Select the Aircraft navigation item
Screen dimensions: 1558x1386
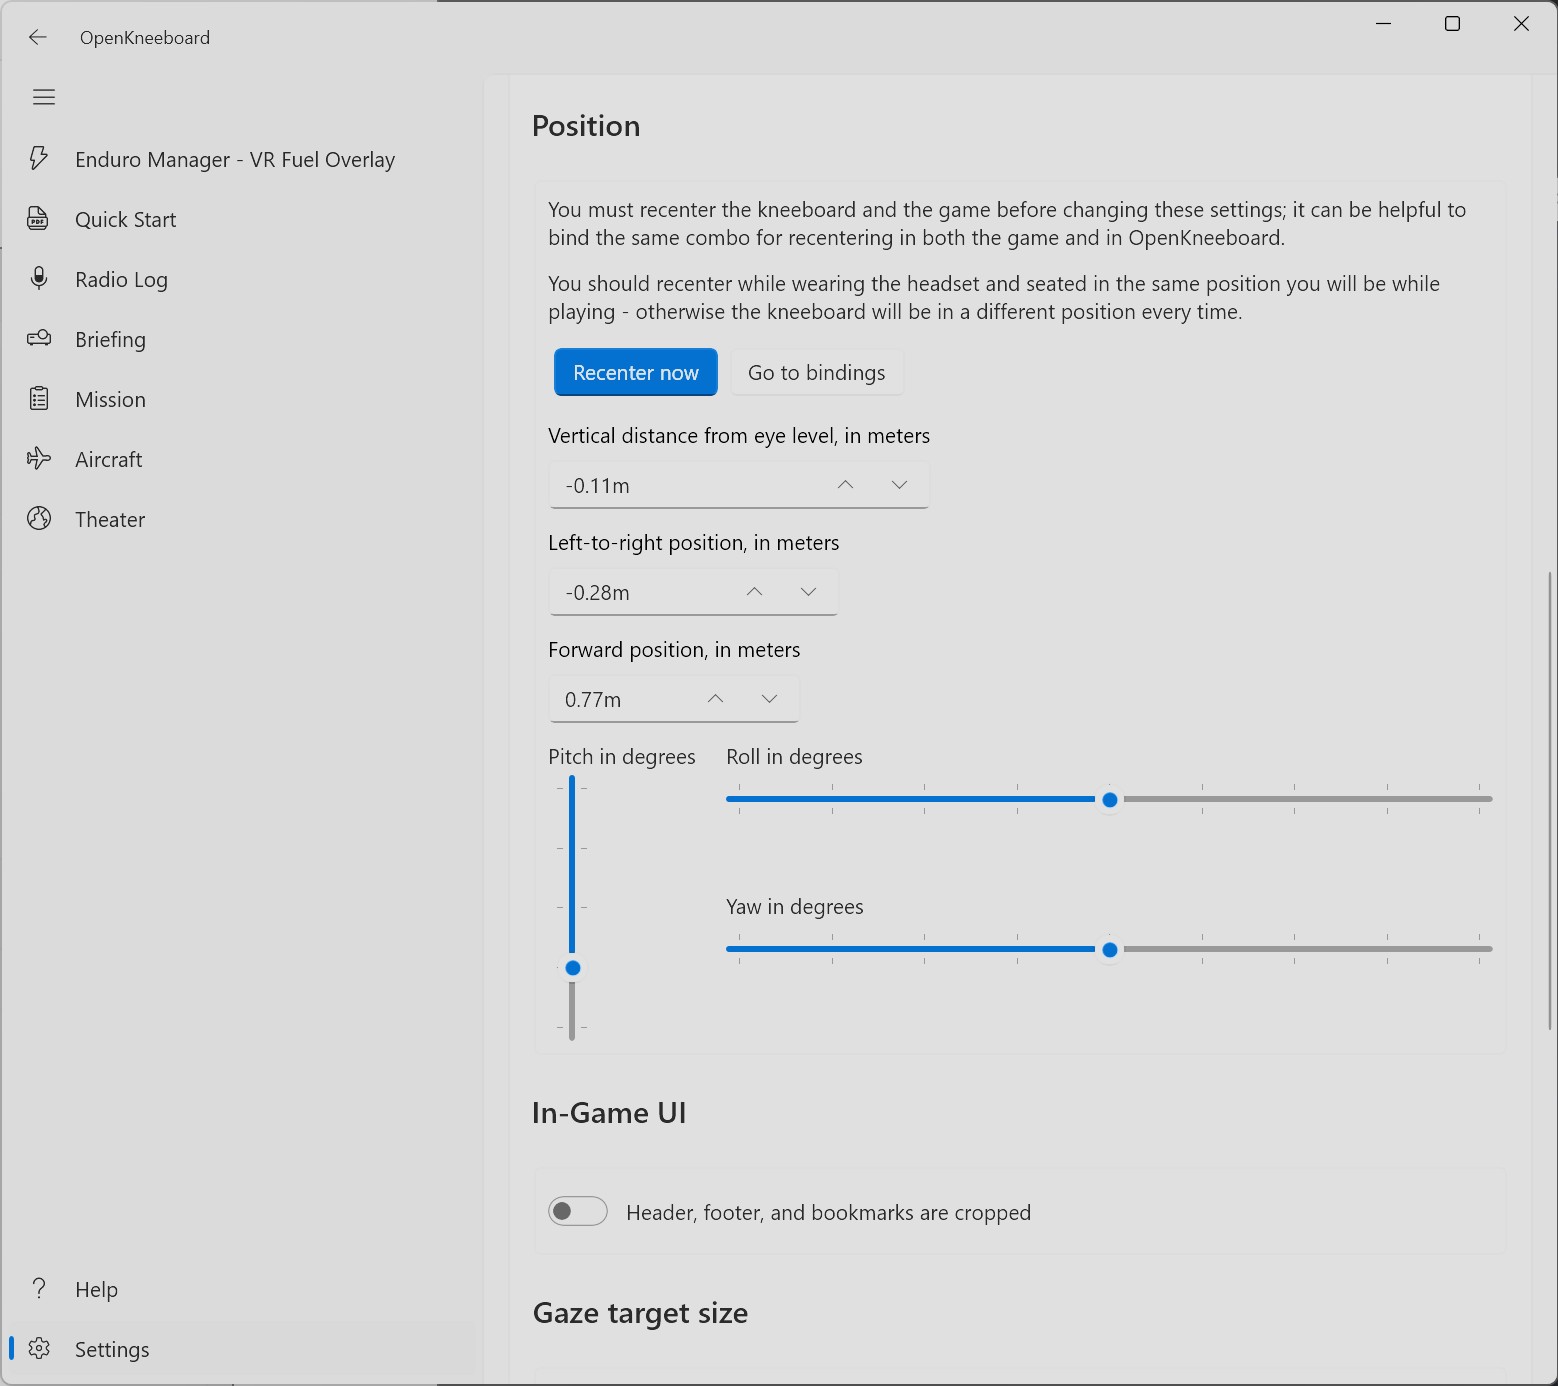point(242,459)
